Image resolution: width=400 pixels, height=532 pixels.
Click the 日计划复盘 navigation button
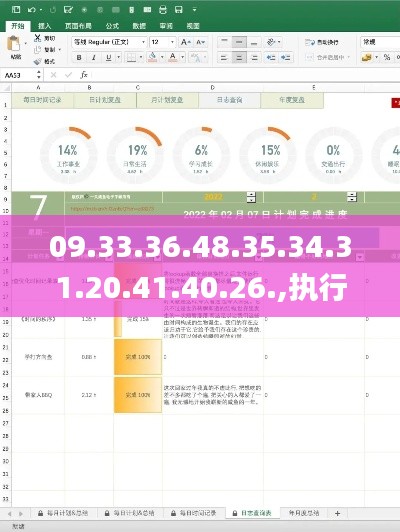point(105,100)
